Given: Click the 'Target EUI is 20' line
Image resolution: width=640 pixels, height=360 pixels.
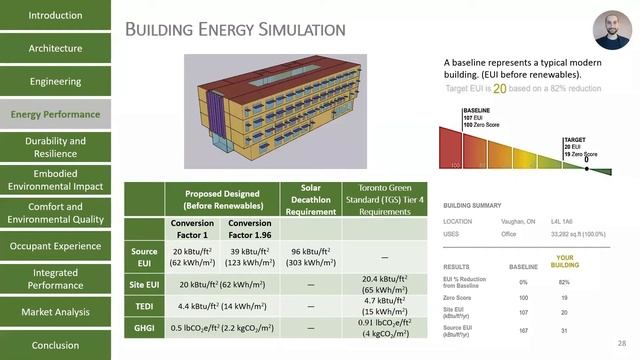Looking at the screenshot, I should tap(523, 88).
